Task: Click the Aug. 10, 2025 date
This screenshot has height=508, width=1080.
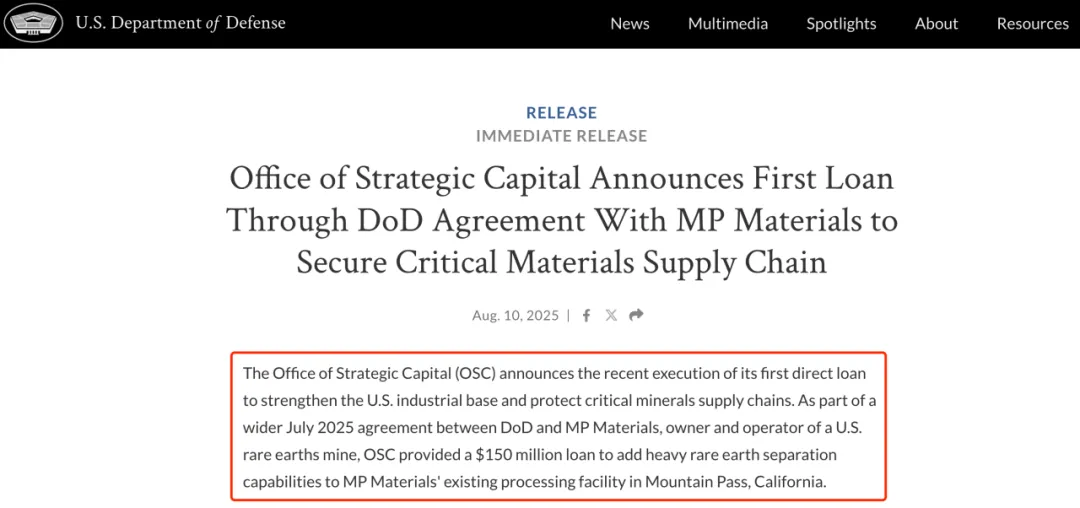Action: tap(515, 315)
